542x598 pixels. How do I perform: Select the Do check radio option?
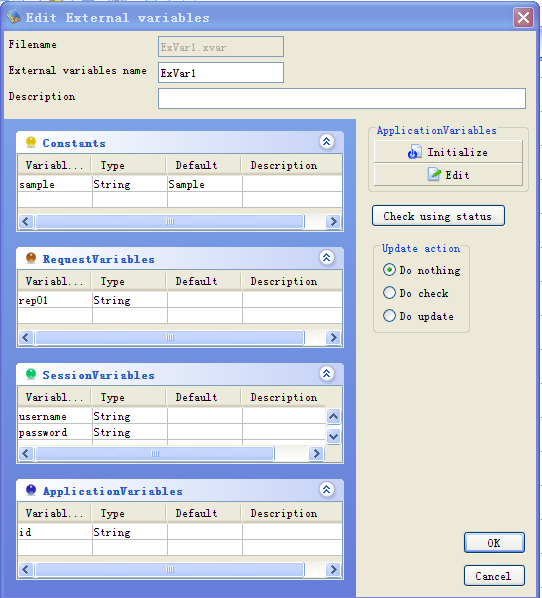click(x=389, y=293)
